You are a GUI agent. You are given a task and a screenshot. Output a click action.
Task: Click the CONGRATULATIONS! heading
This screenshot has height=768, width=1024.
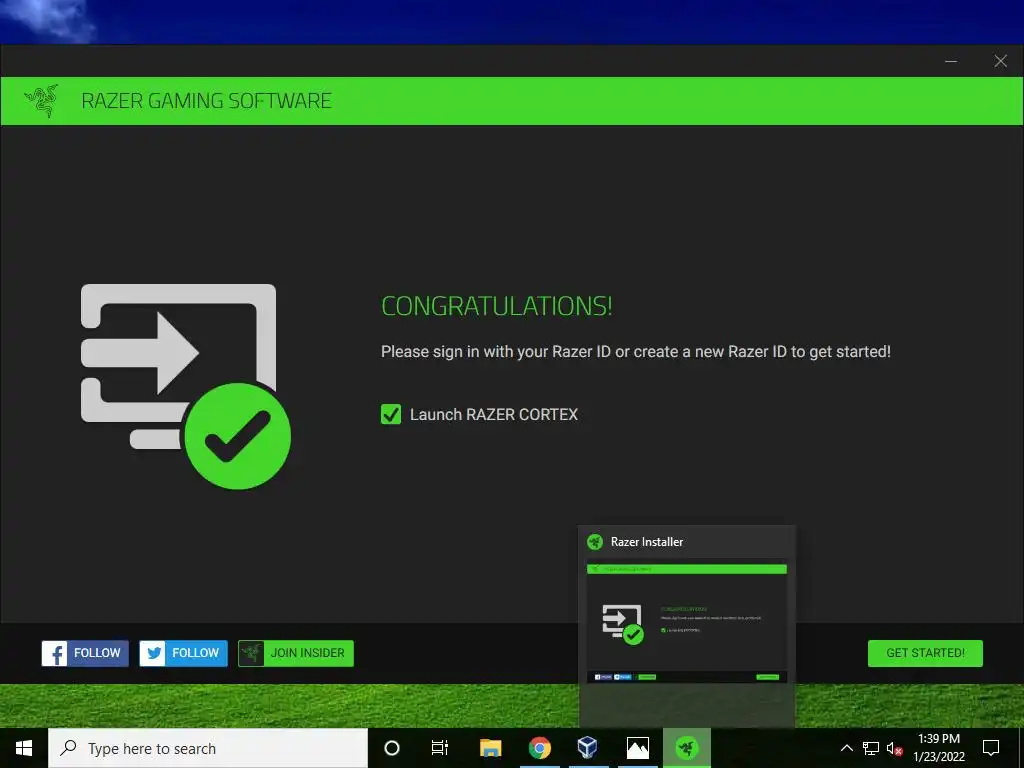pos(497,306)
